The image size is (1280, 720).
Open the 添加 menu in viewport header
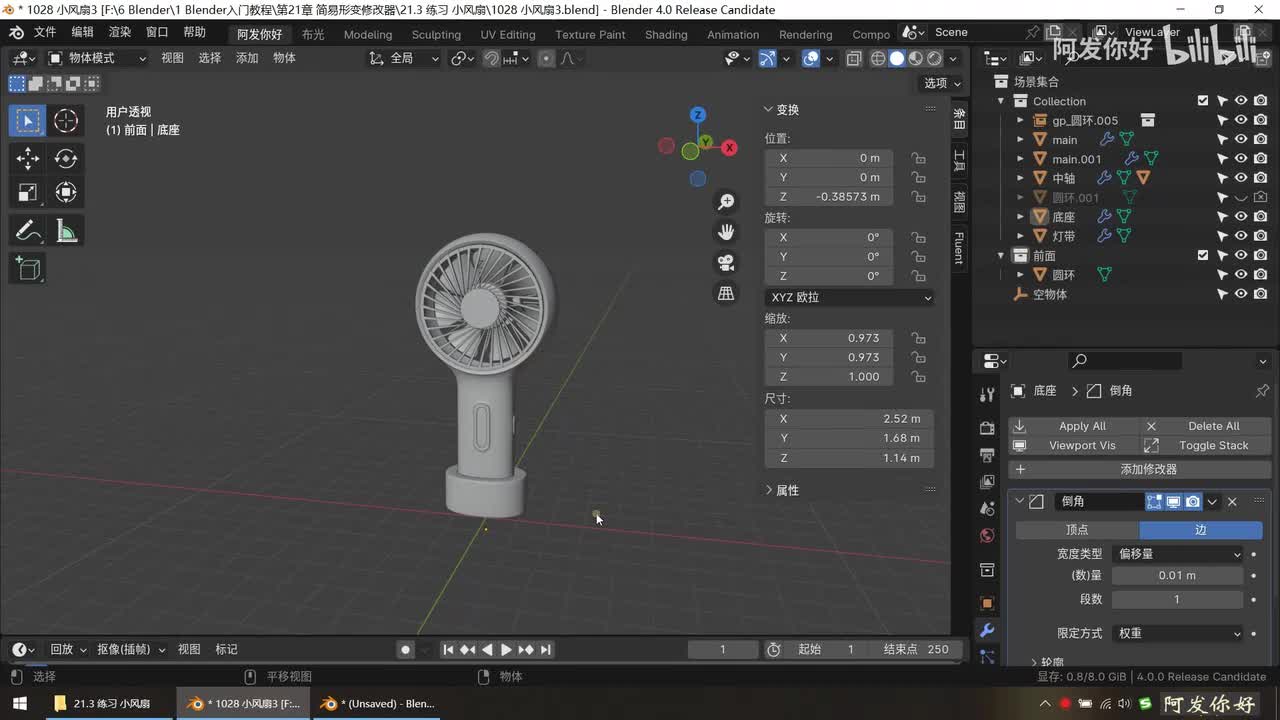click(247, 58)
